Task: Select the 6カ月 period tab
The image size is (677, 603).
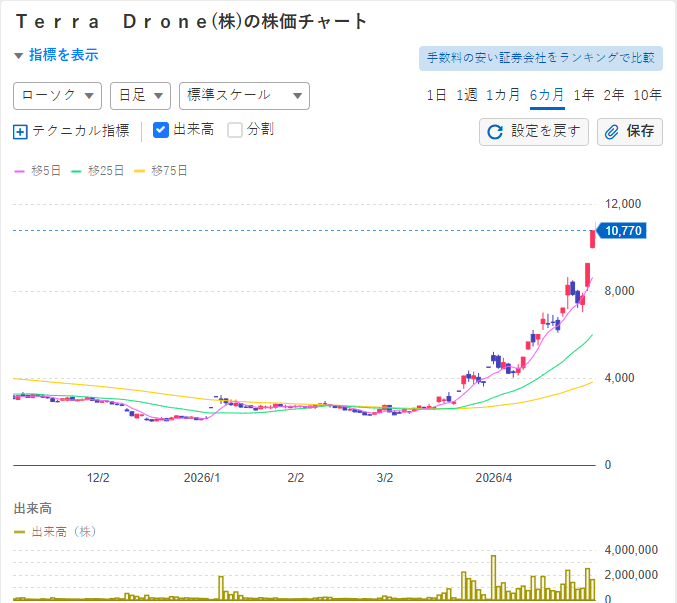Action: pyautogui.click(x=547, y=95)
